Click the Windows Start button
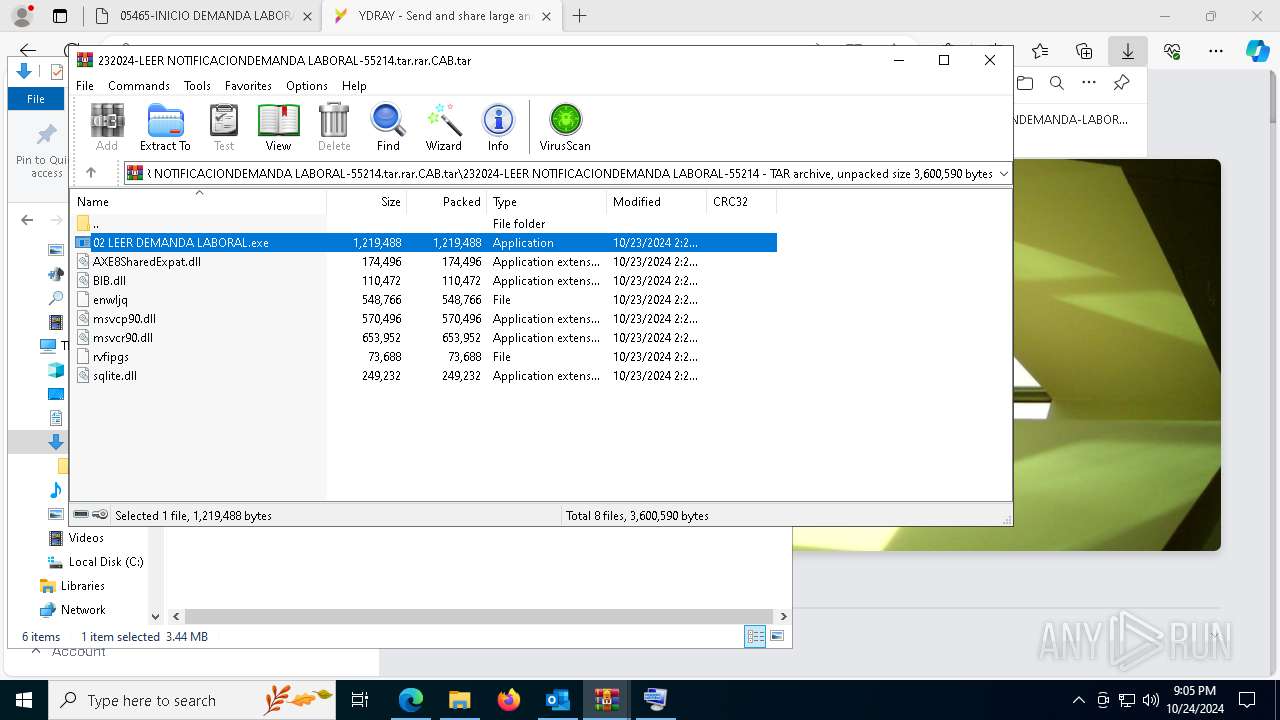 point(24,700)
